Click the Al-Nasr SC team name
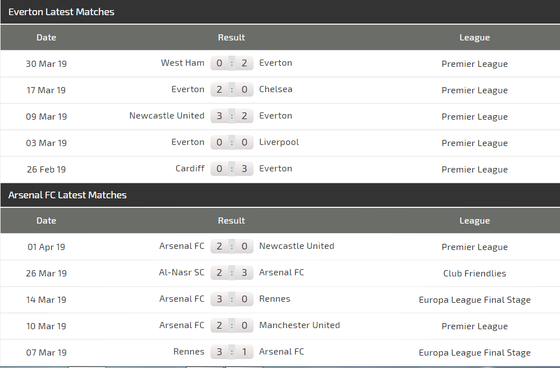The width and height of the screenshot is (560, 368). 181,273
